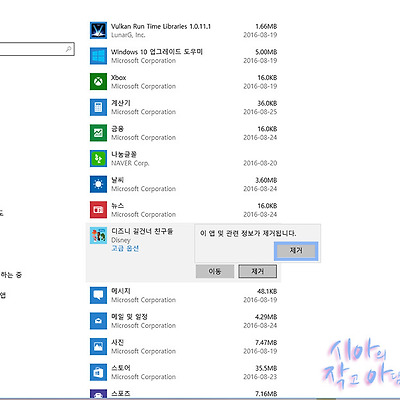This screenshot has width=400, height=400.
Task: Click the Windows 10 업그레이드 도우미 icon
Action: coord(98,56)
